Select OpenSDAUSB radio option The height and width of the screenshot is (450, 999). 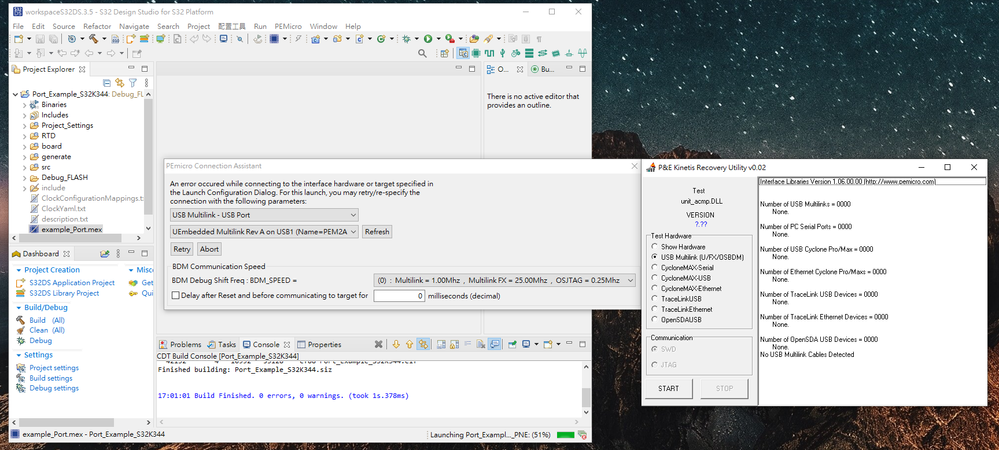[x=654, y=319]
